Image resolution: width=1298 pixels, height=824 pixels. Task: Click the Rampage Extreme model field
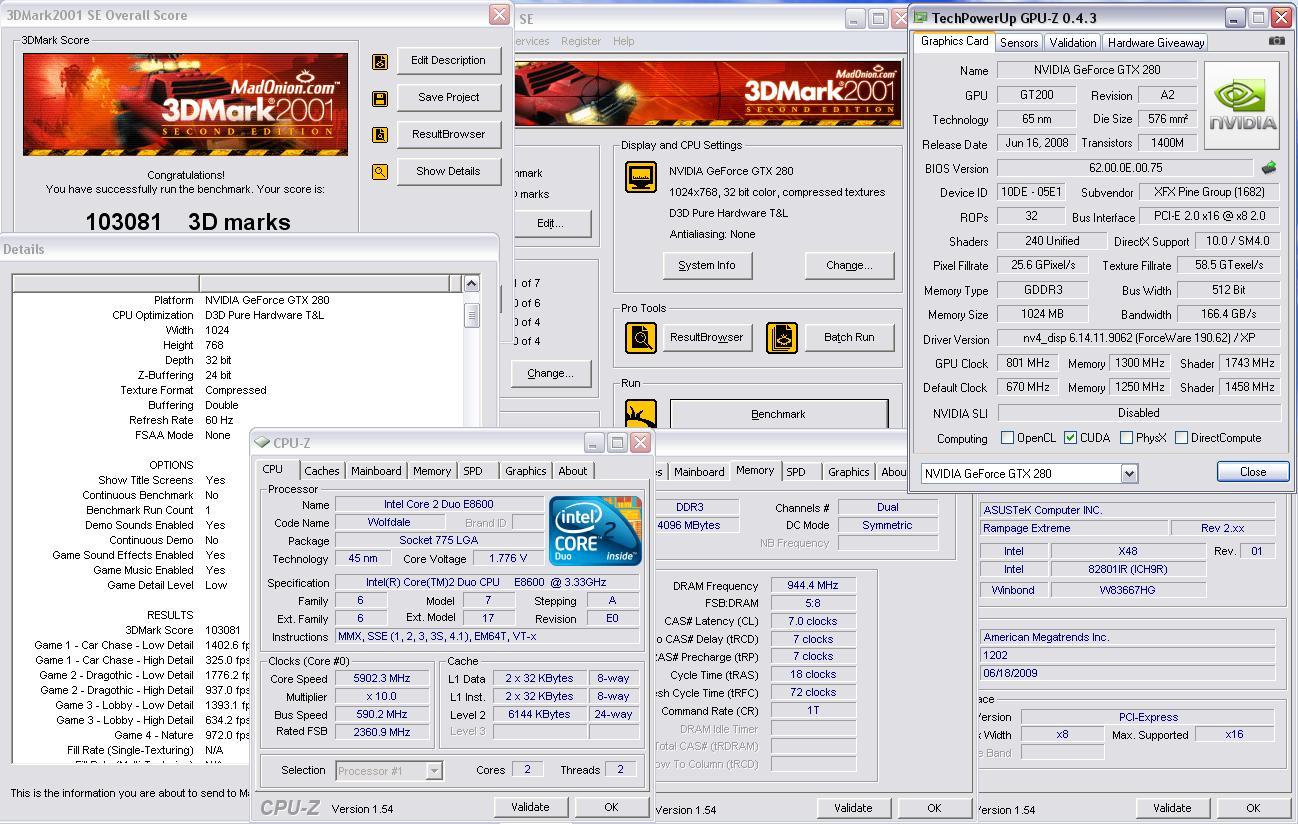[1074, 528]
